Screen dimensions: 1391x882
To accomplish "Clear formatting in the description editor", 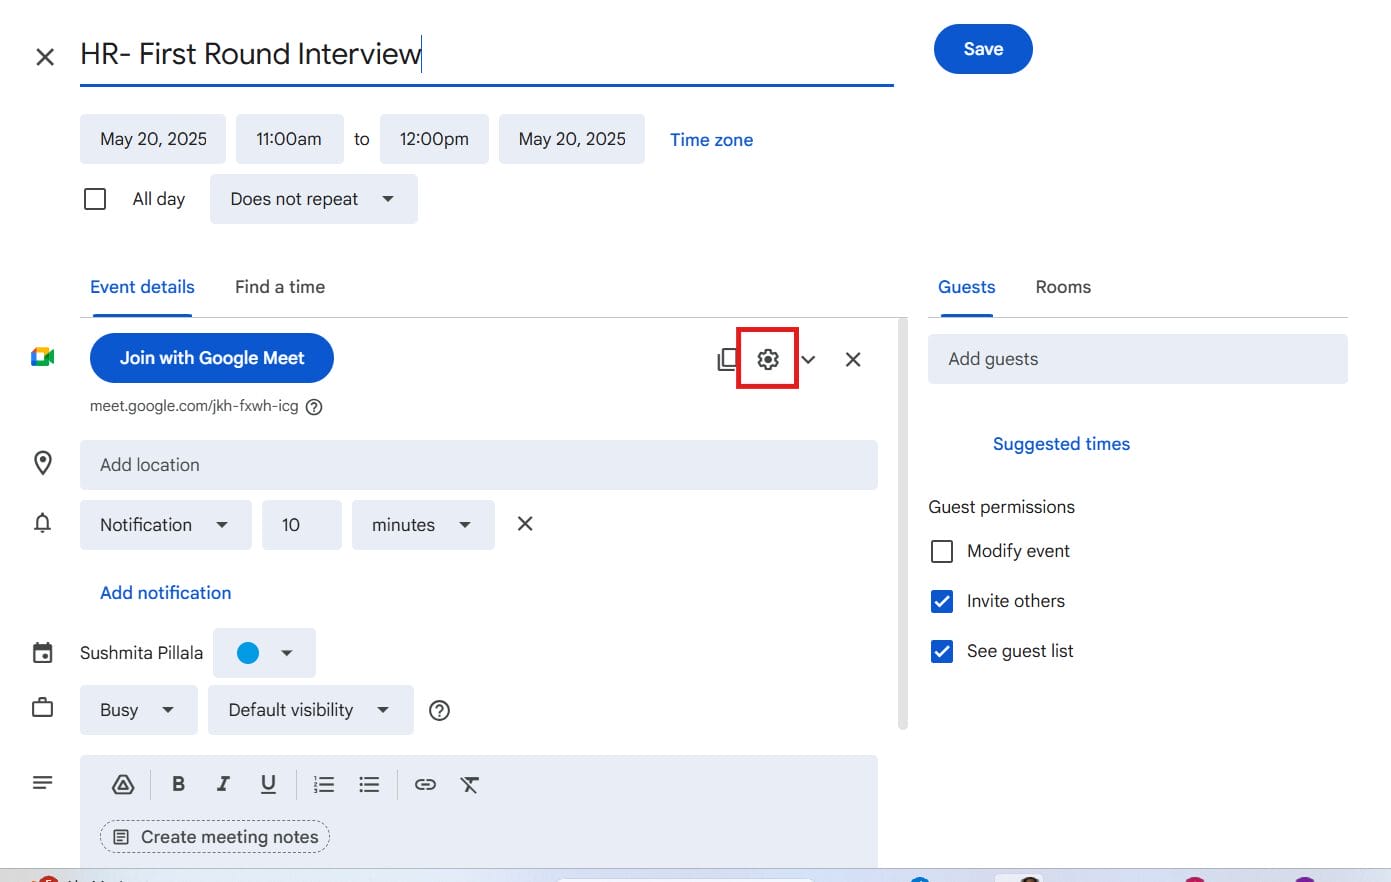I will pos(470,785).
